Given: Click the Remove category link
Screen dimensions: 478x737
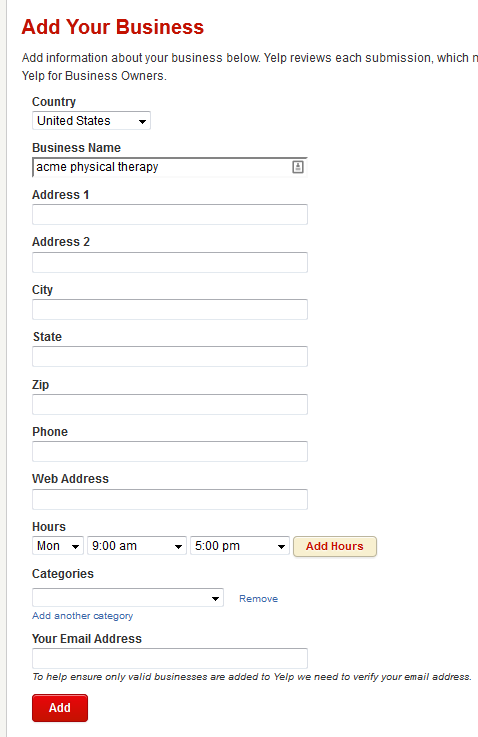Looking at the screenshot, I should pyautogui.click(x=258, y=598).
